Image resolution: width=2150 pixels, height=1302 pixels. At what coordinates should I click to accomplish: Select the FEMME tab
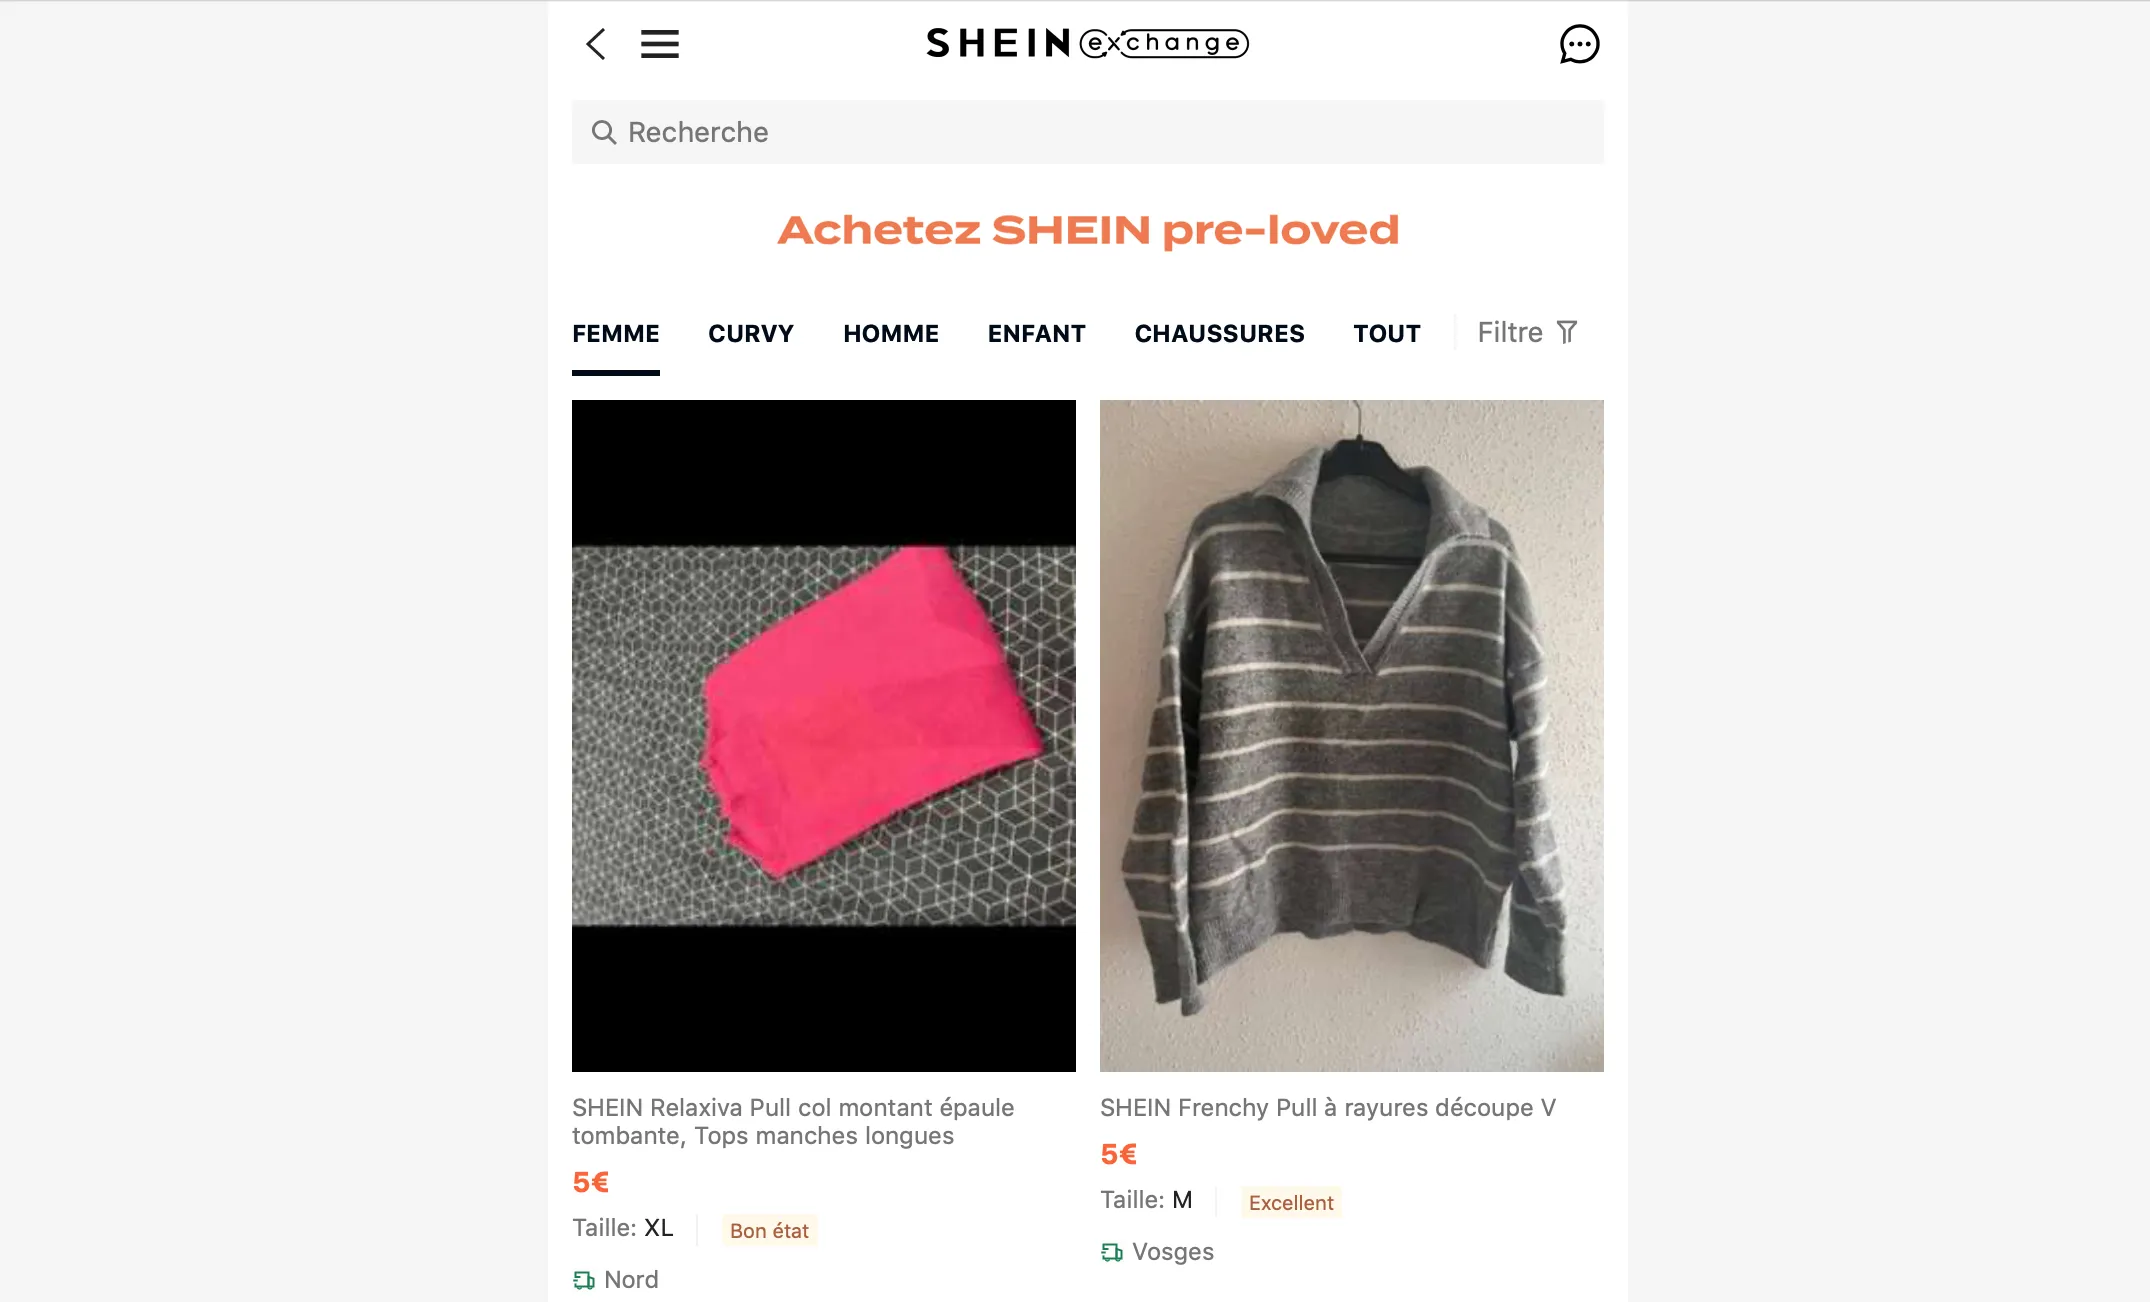[x=616, y=334]
